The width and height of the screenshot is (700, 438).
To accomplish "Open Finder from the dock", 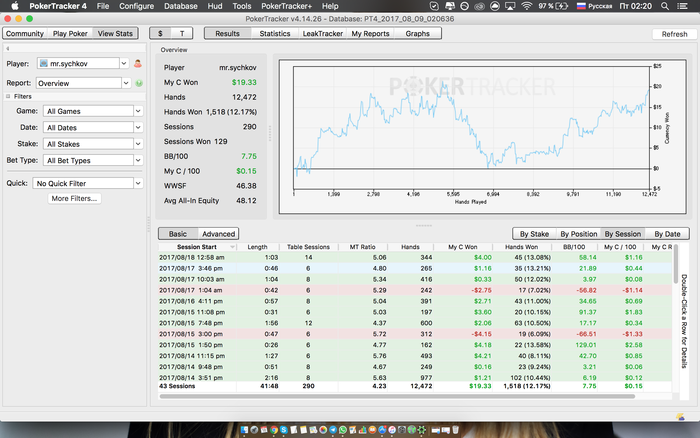I will point(244,430).
